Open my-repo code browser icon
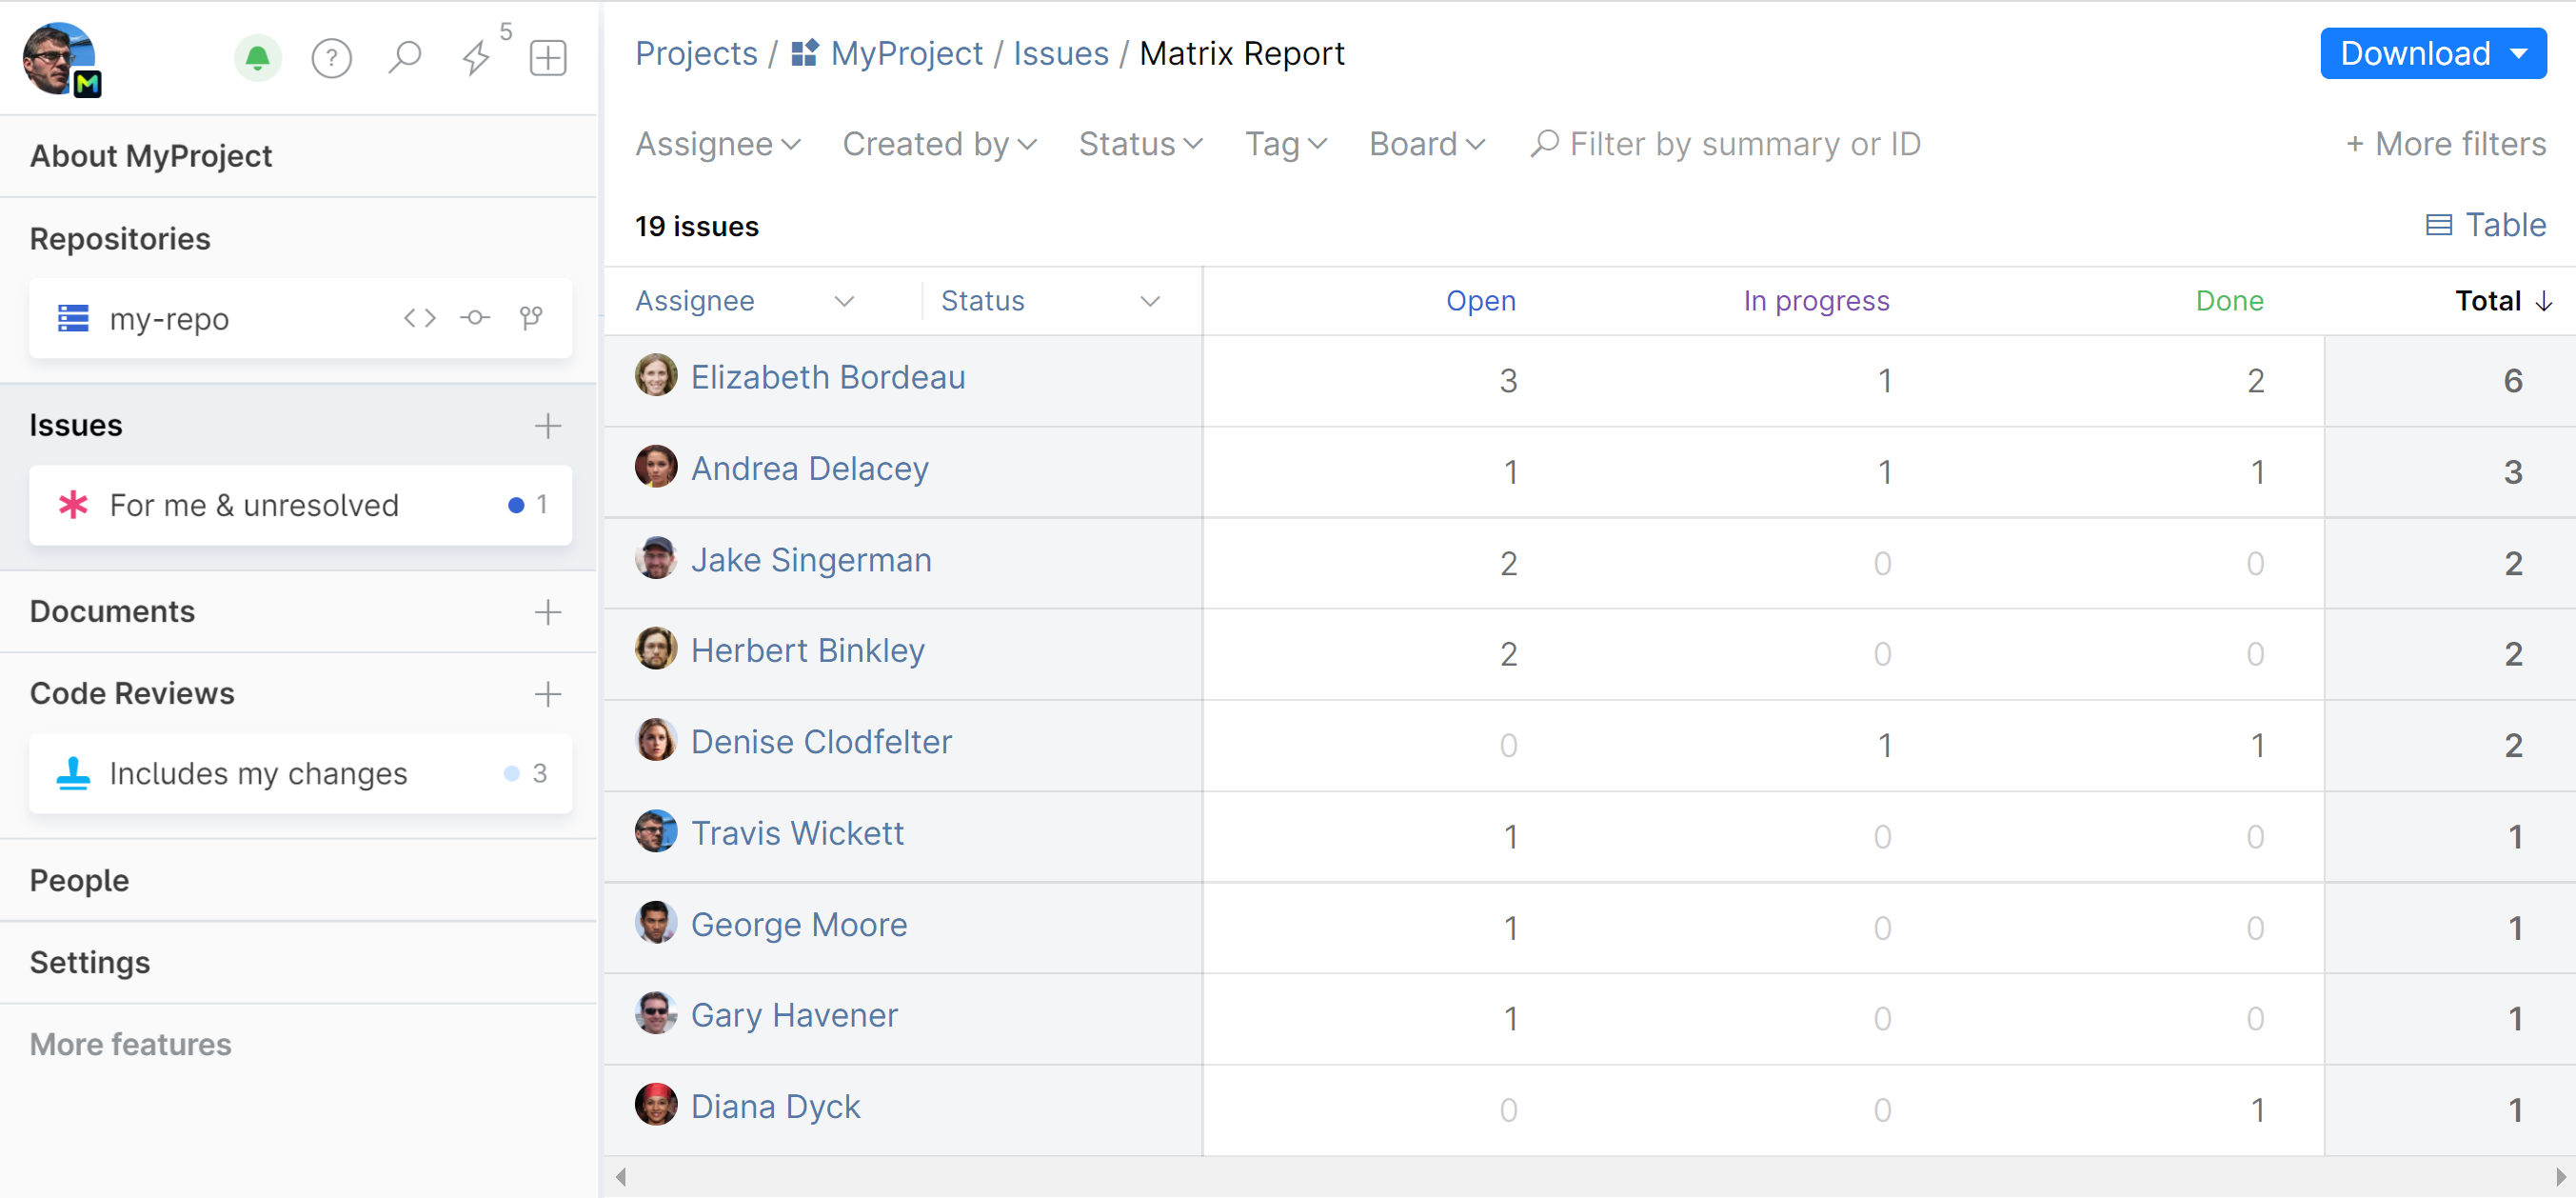The width and height of the screenshot is (2576, 1198). pos(419,318)
